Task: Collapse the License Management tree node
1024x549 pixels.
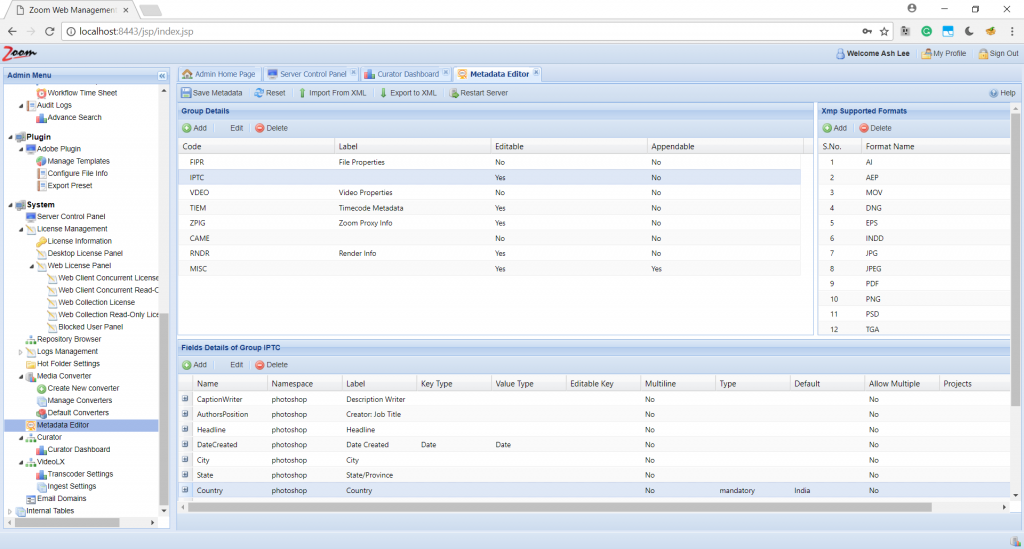Action: coord(21,229)
